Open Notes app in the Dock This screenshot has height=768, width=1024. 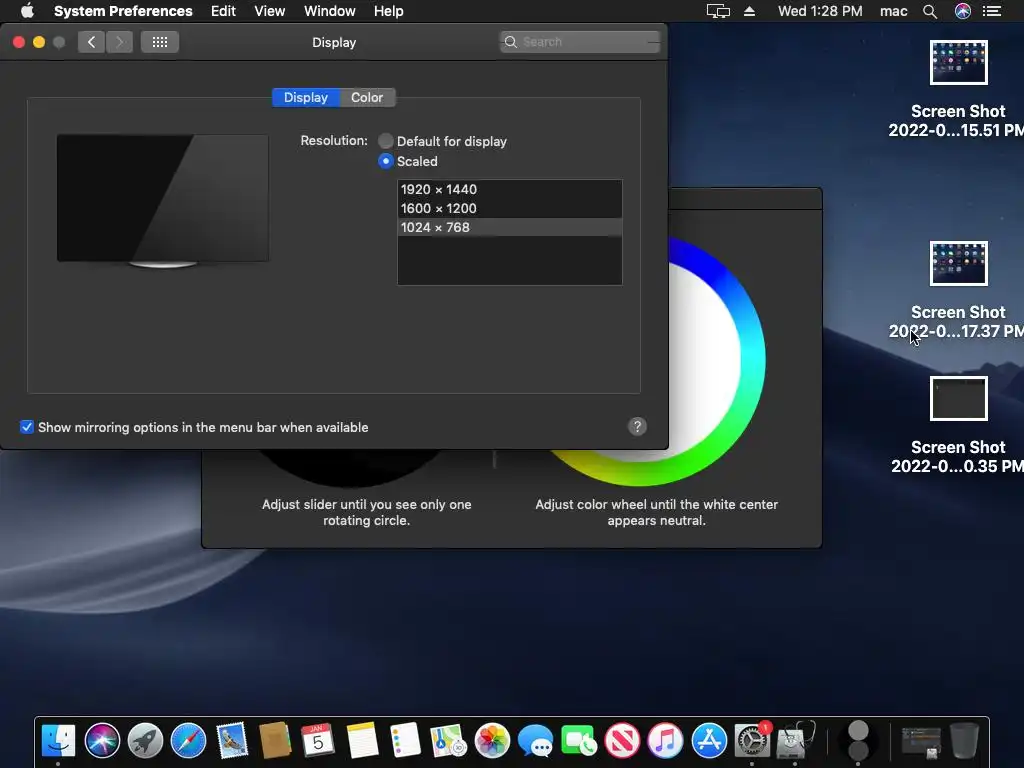tap(362, 741)
